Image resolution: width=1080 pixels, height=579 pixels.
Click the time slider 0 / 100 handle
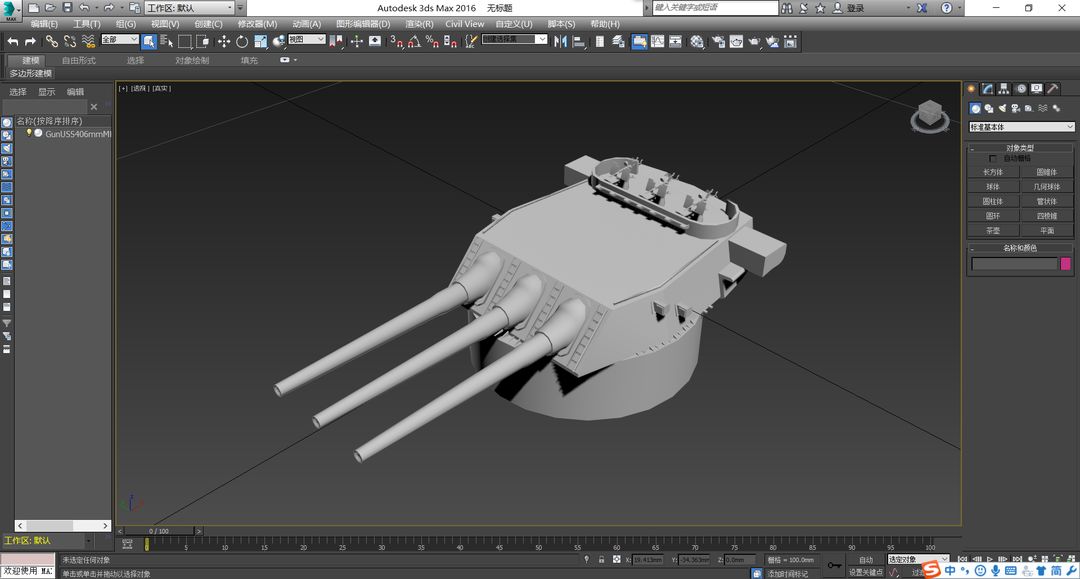pos(159,531)
